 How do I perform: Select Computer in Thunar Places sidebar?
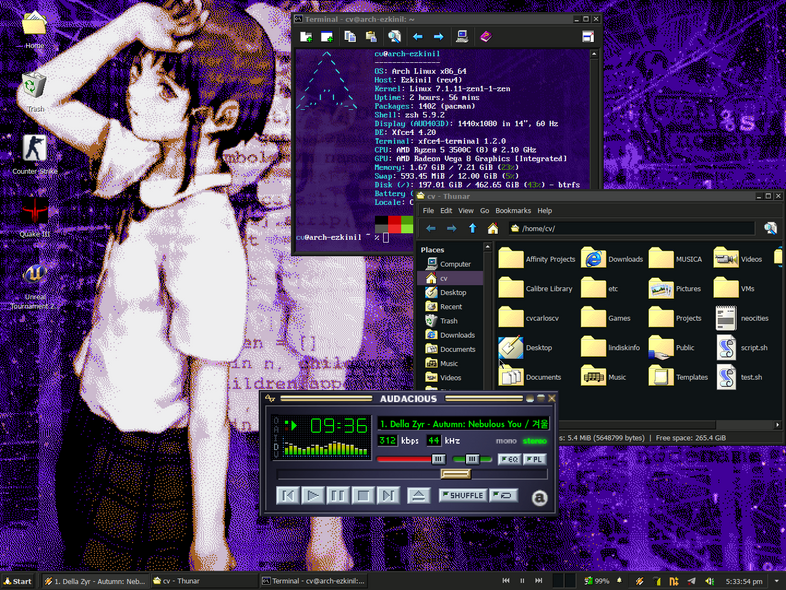point(448,264)
